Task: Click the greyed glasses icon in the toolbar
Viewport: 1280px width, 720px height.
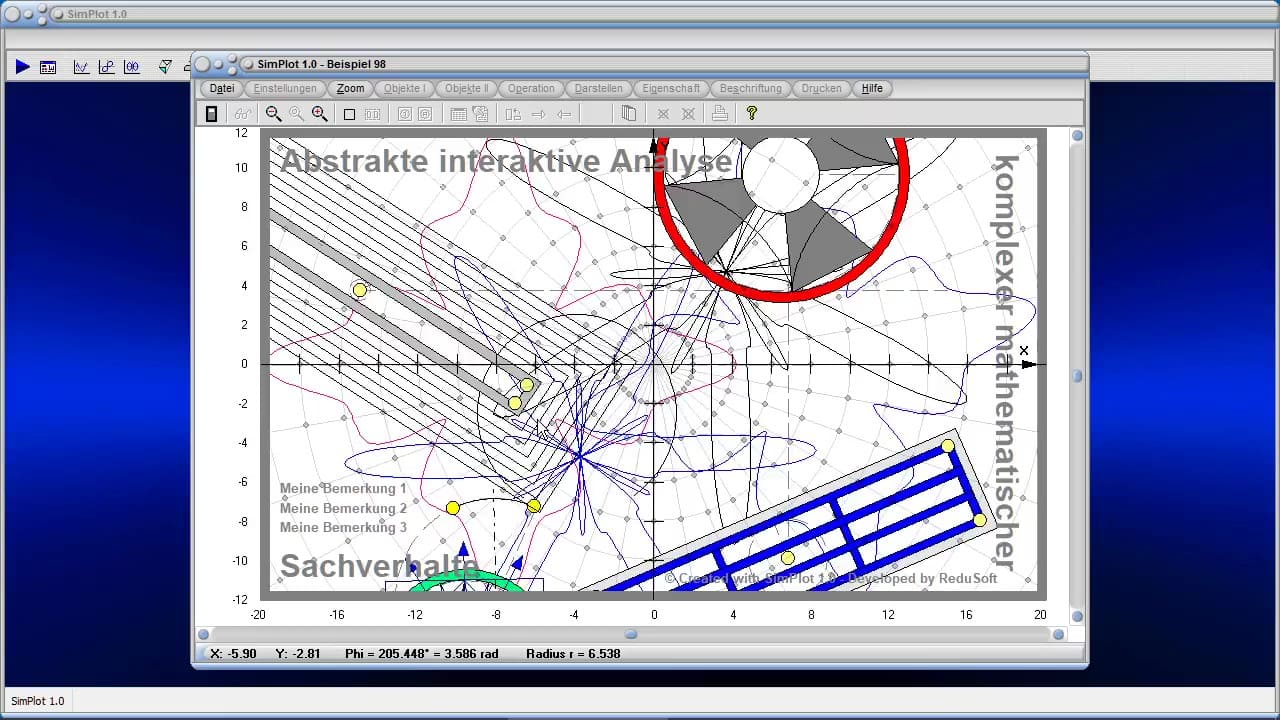Action: pyautogui.click(x=242, y=114)
